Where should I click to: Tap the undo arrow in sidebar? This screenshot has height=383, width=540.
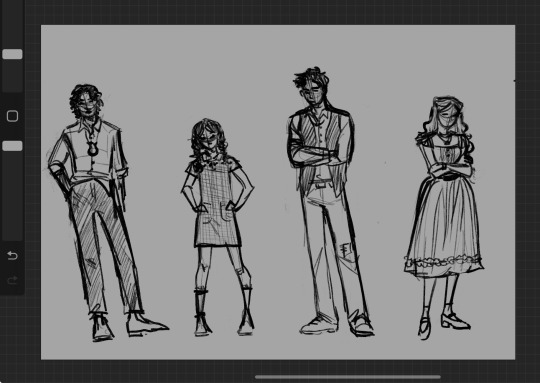click(12, 256)
